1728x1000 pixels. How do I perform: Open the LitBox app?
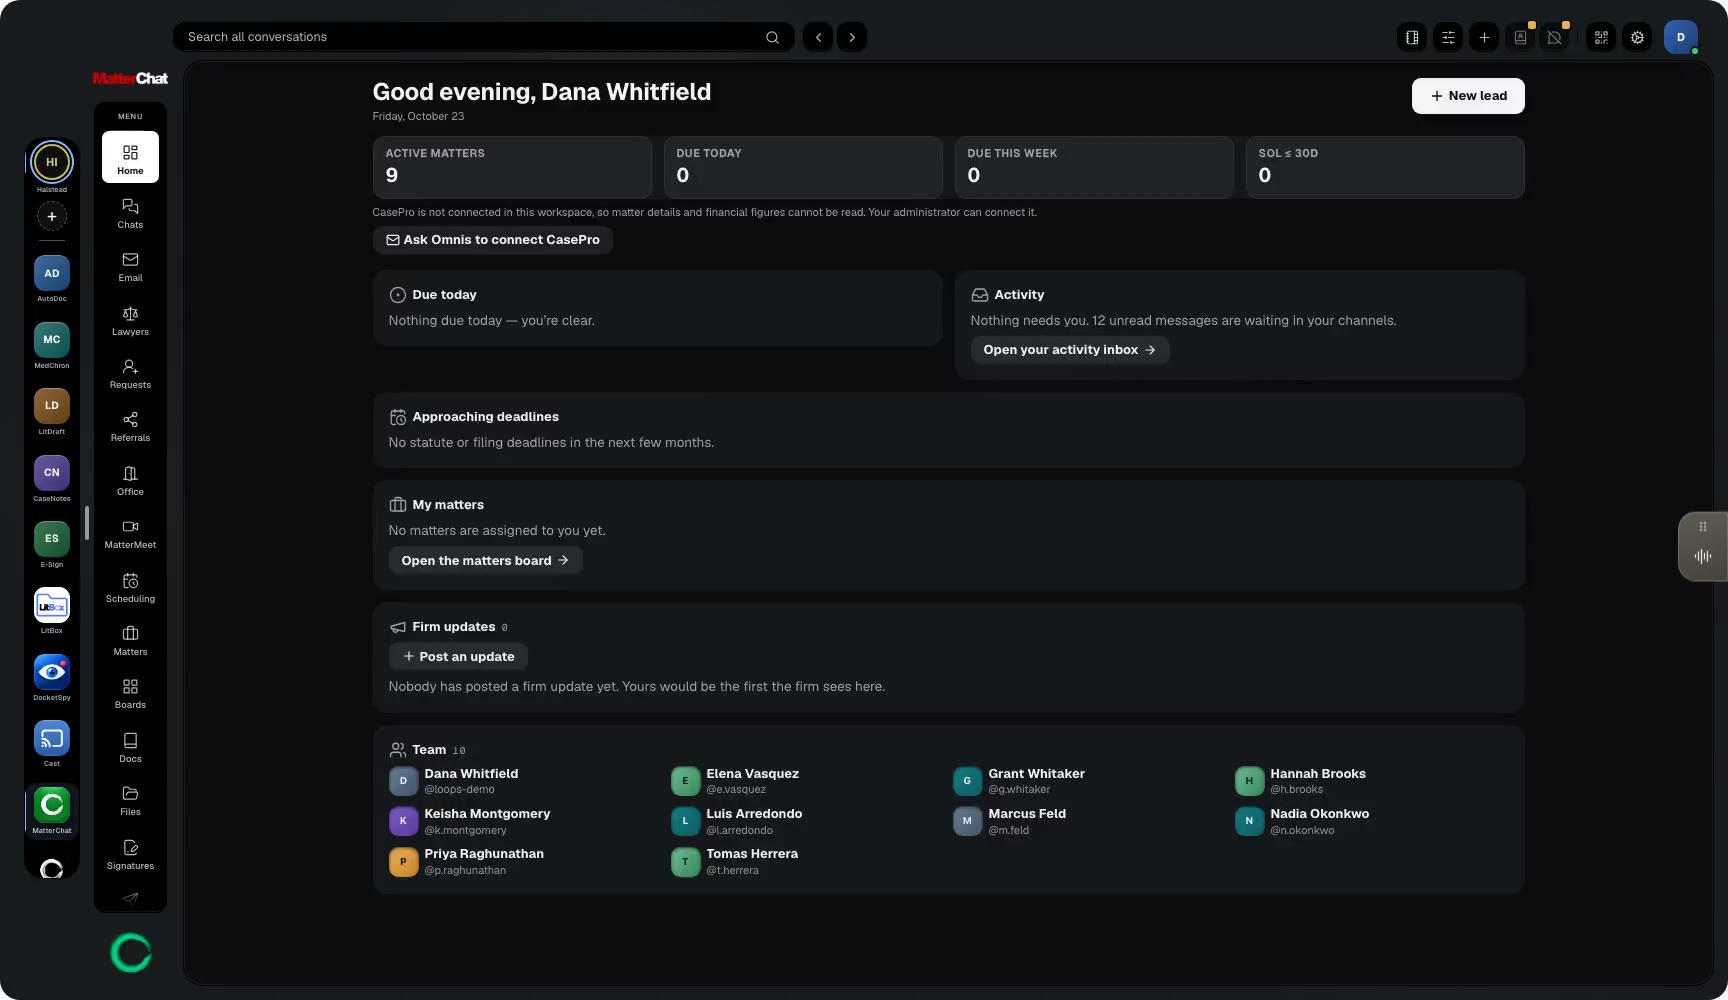(52, 605)
